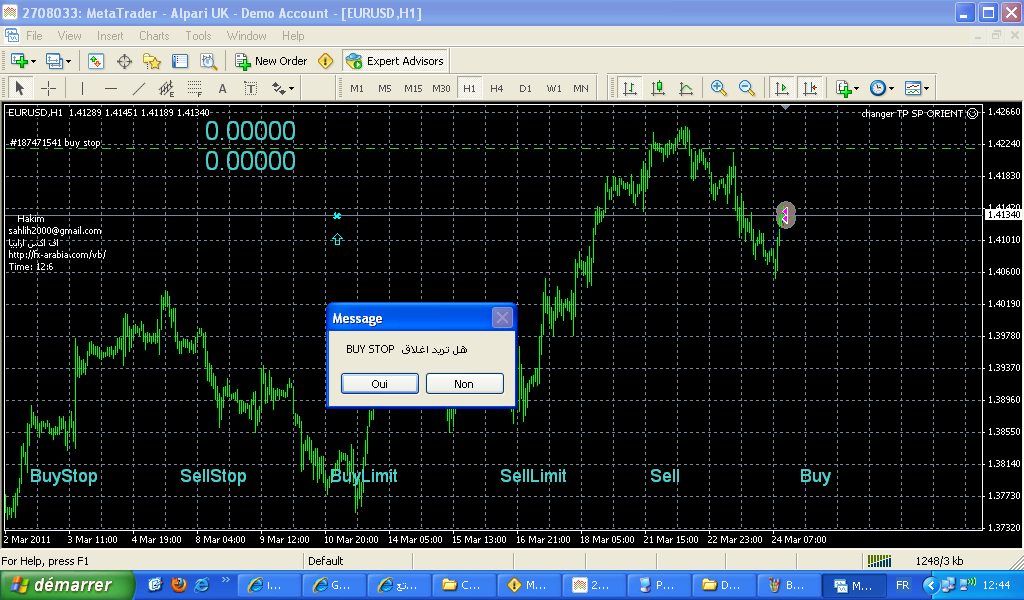Click the New Chart icon

(x=20, y=61)
